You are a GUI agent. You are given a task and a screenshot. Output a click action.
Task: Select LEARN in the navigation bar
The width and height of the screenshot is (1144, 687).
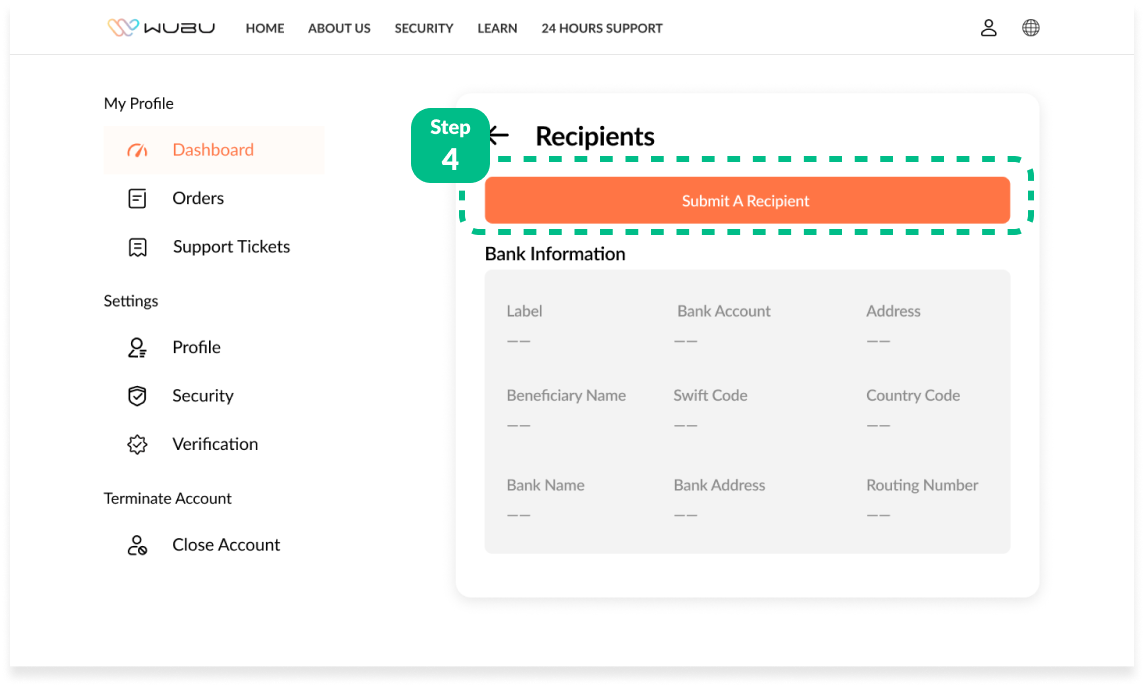point(497,28)
